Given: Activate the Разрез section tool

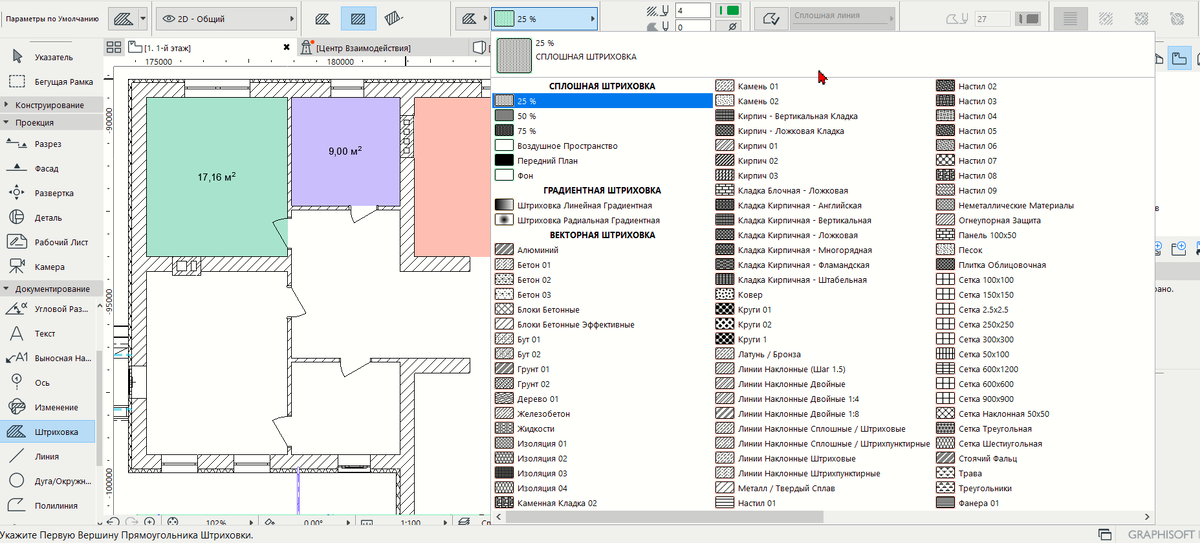Looking at the screenshot, I should click(48, 144).
